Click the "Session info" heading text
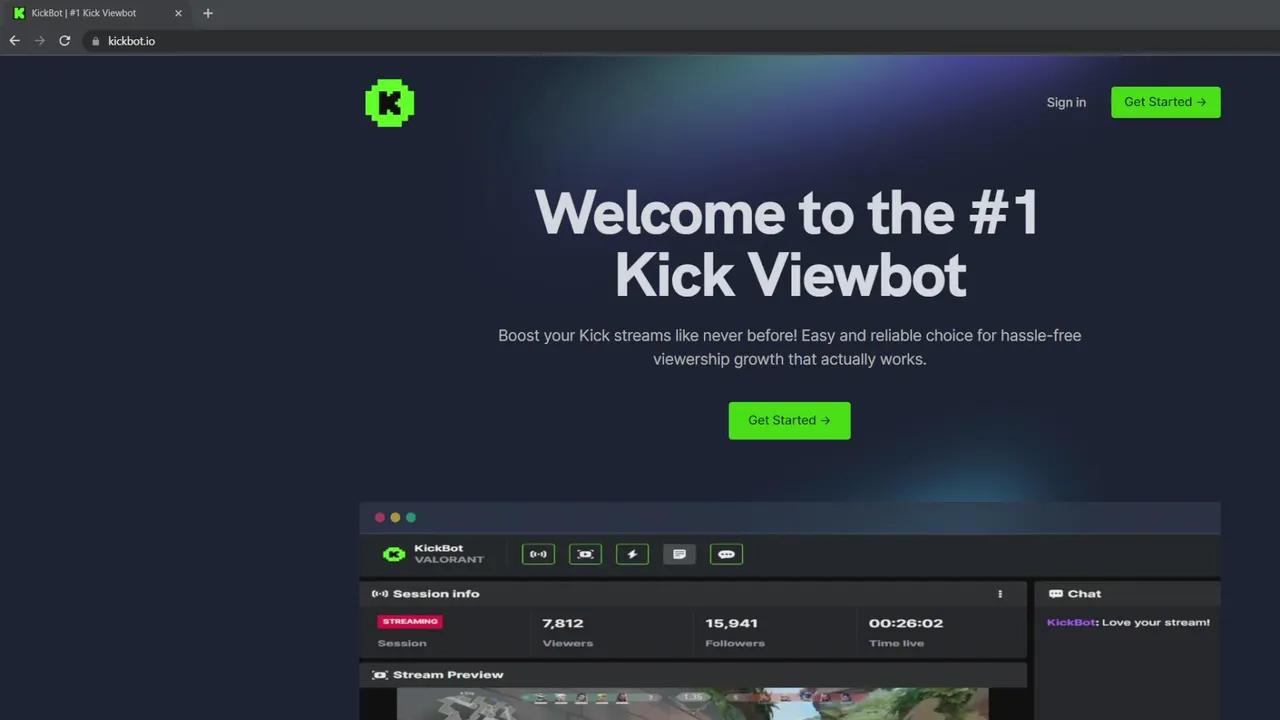 click(x=436, y=594)
